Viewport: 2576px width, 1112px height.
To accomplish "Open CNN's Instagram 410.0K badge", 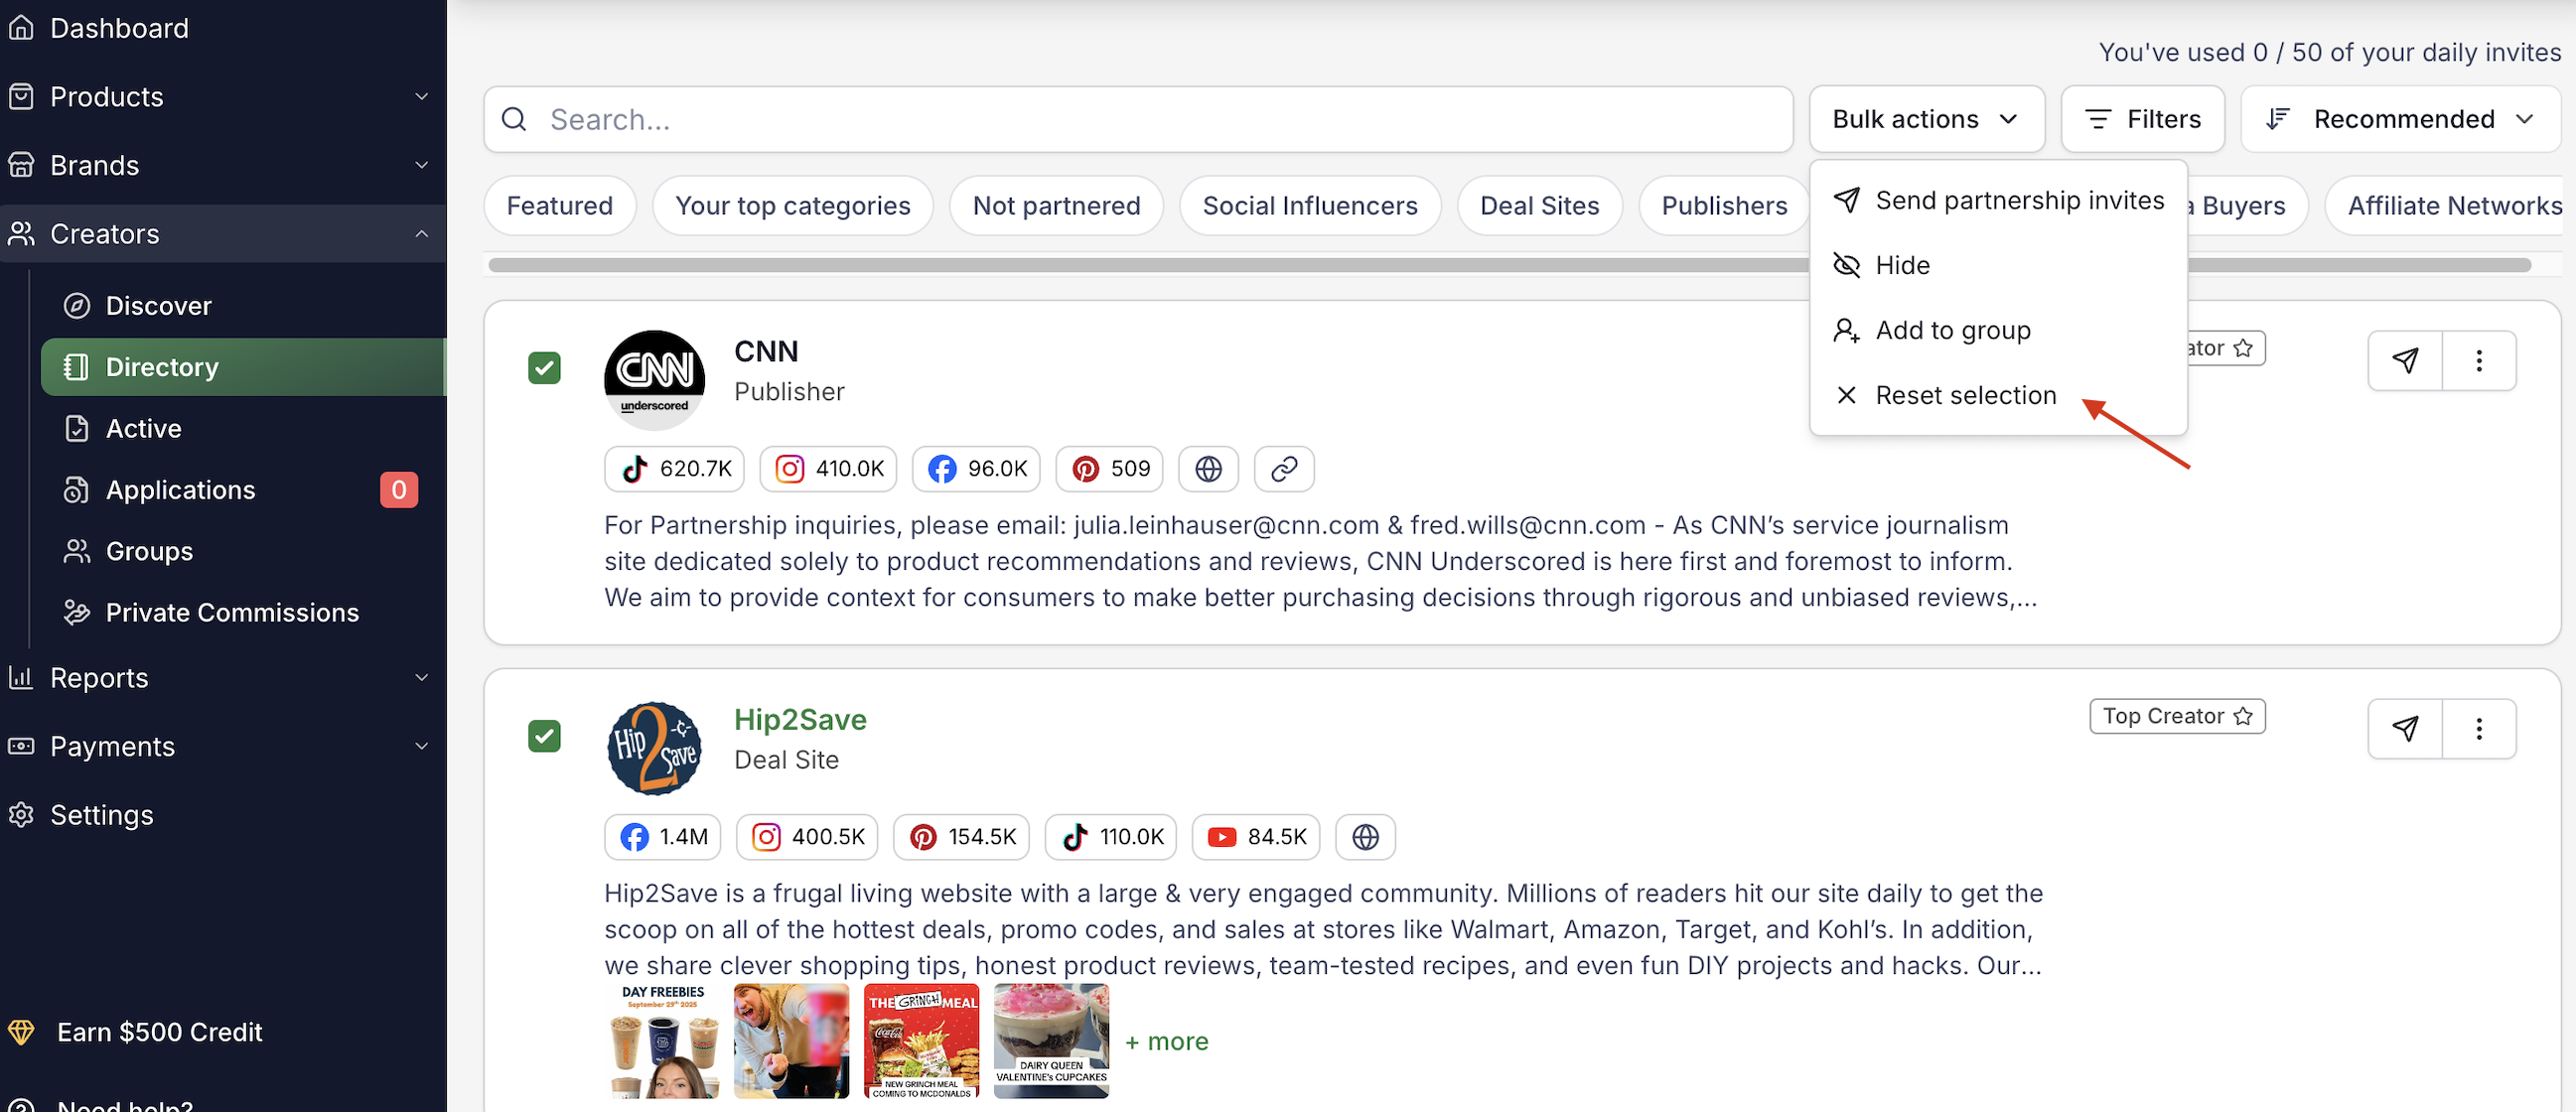I will coord(828,469).
